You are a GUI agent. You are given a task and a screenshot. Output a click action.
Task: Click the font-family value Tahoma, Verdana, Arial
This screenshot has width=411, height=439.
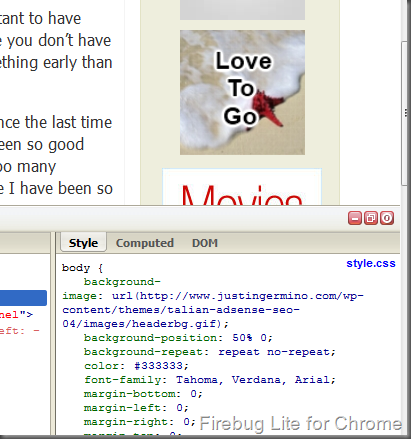click(x=252, y=380)
